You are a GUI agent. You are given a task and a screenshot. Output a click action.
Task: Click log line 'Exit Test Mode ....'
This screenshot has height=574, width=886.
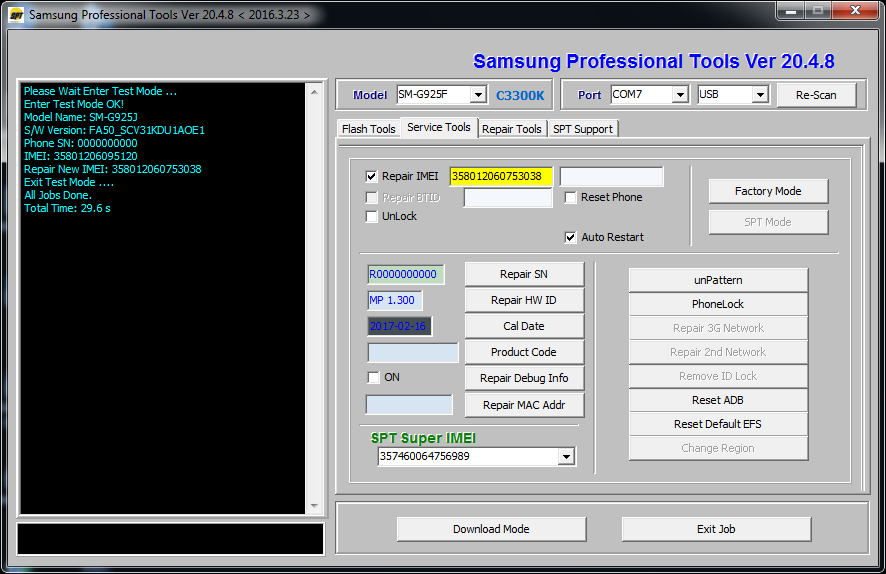(x=68, y=182)
